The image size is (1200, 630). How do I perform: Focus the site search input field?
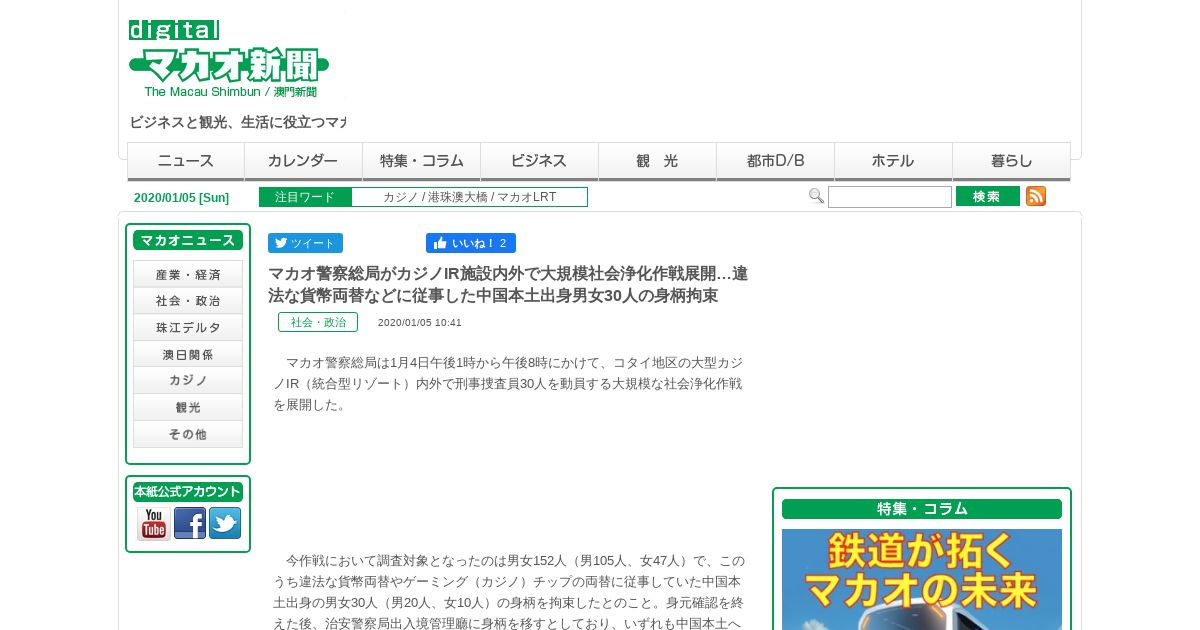click(x=890, y=197)
